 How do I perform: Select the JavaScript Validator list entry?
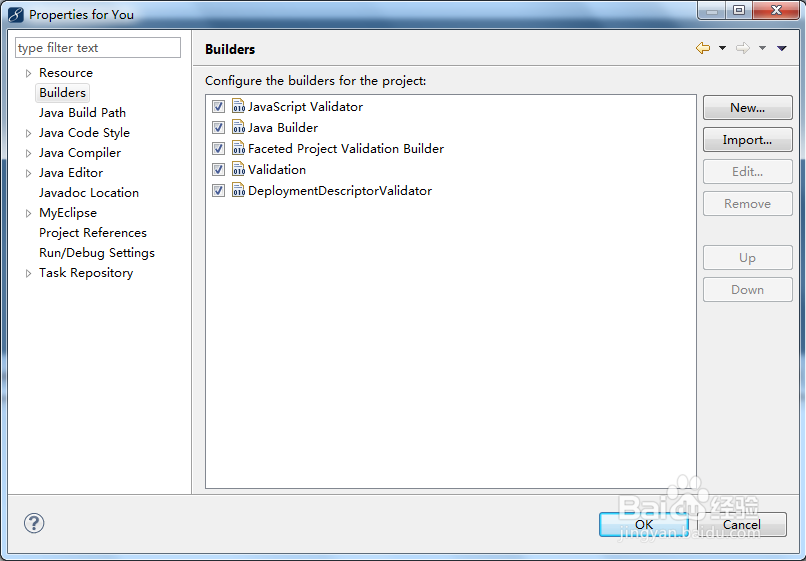tap(305, 106)
